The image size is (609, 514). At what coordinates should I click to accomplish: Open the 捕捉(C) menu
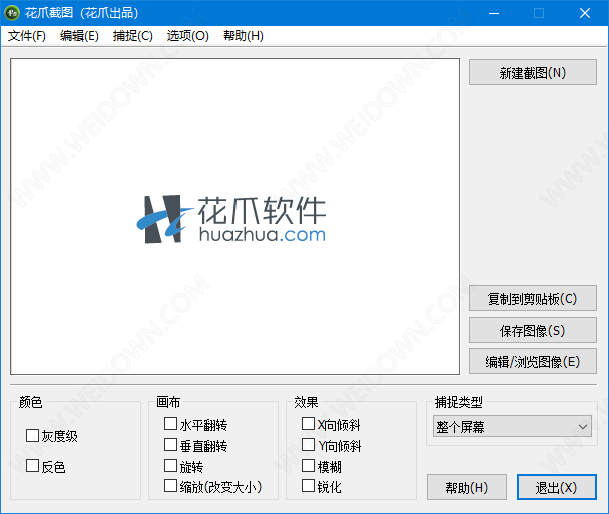click(x=133, y=36)
